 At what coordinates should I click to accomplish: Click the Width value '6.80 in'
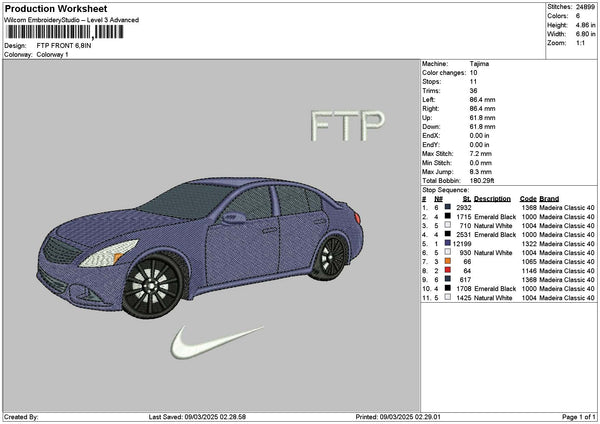[x=585, y=34]
